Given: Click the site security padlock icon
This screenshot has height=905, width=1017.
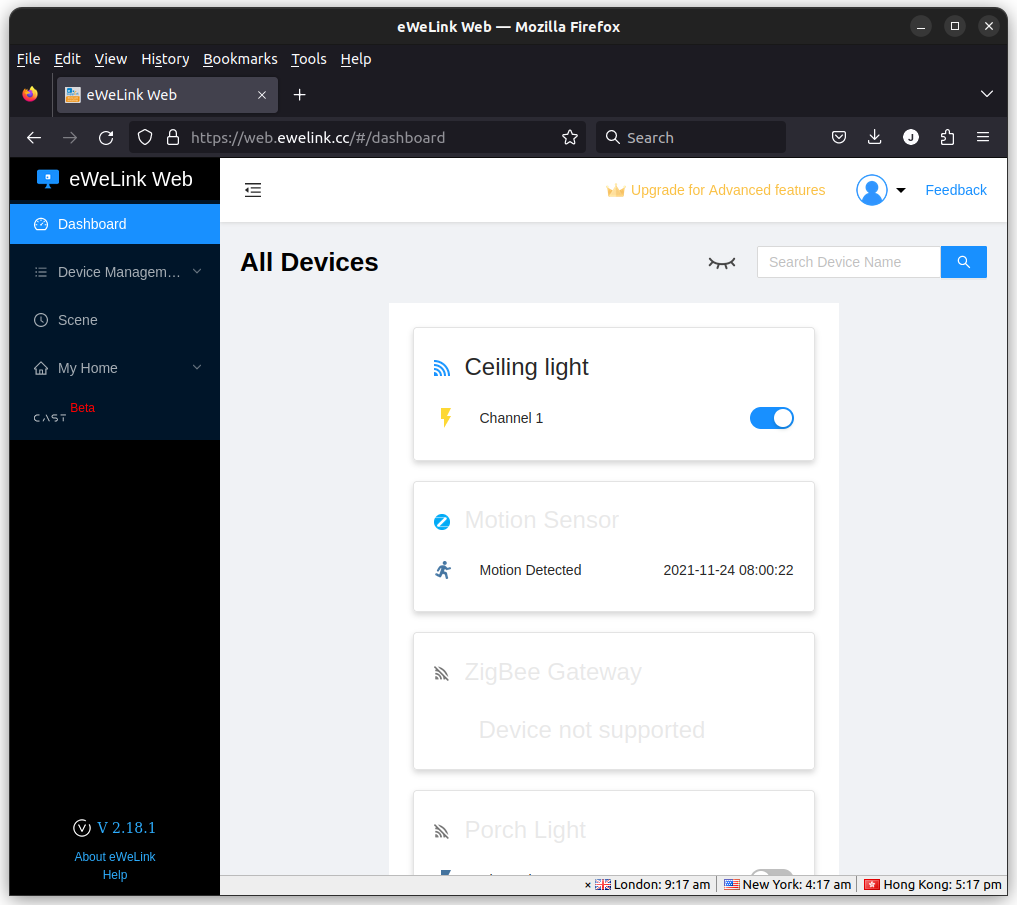Looking at the screenshot, I should click(173, 138).
